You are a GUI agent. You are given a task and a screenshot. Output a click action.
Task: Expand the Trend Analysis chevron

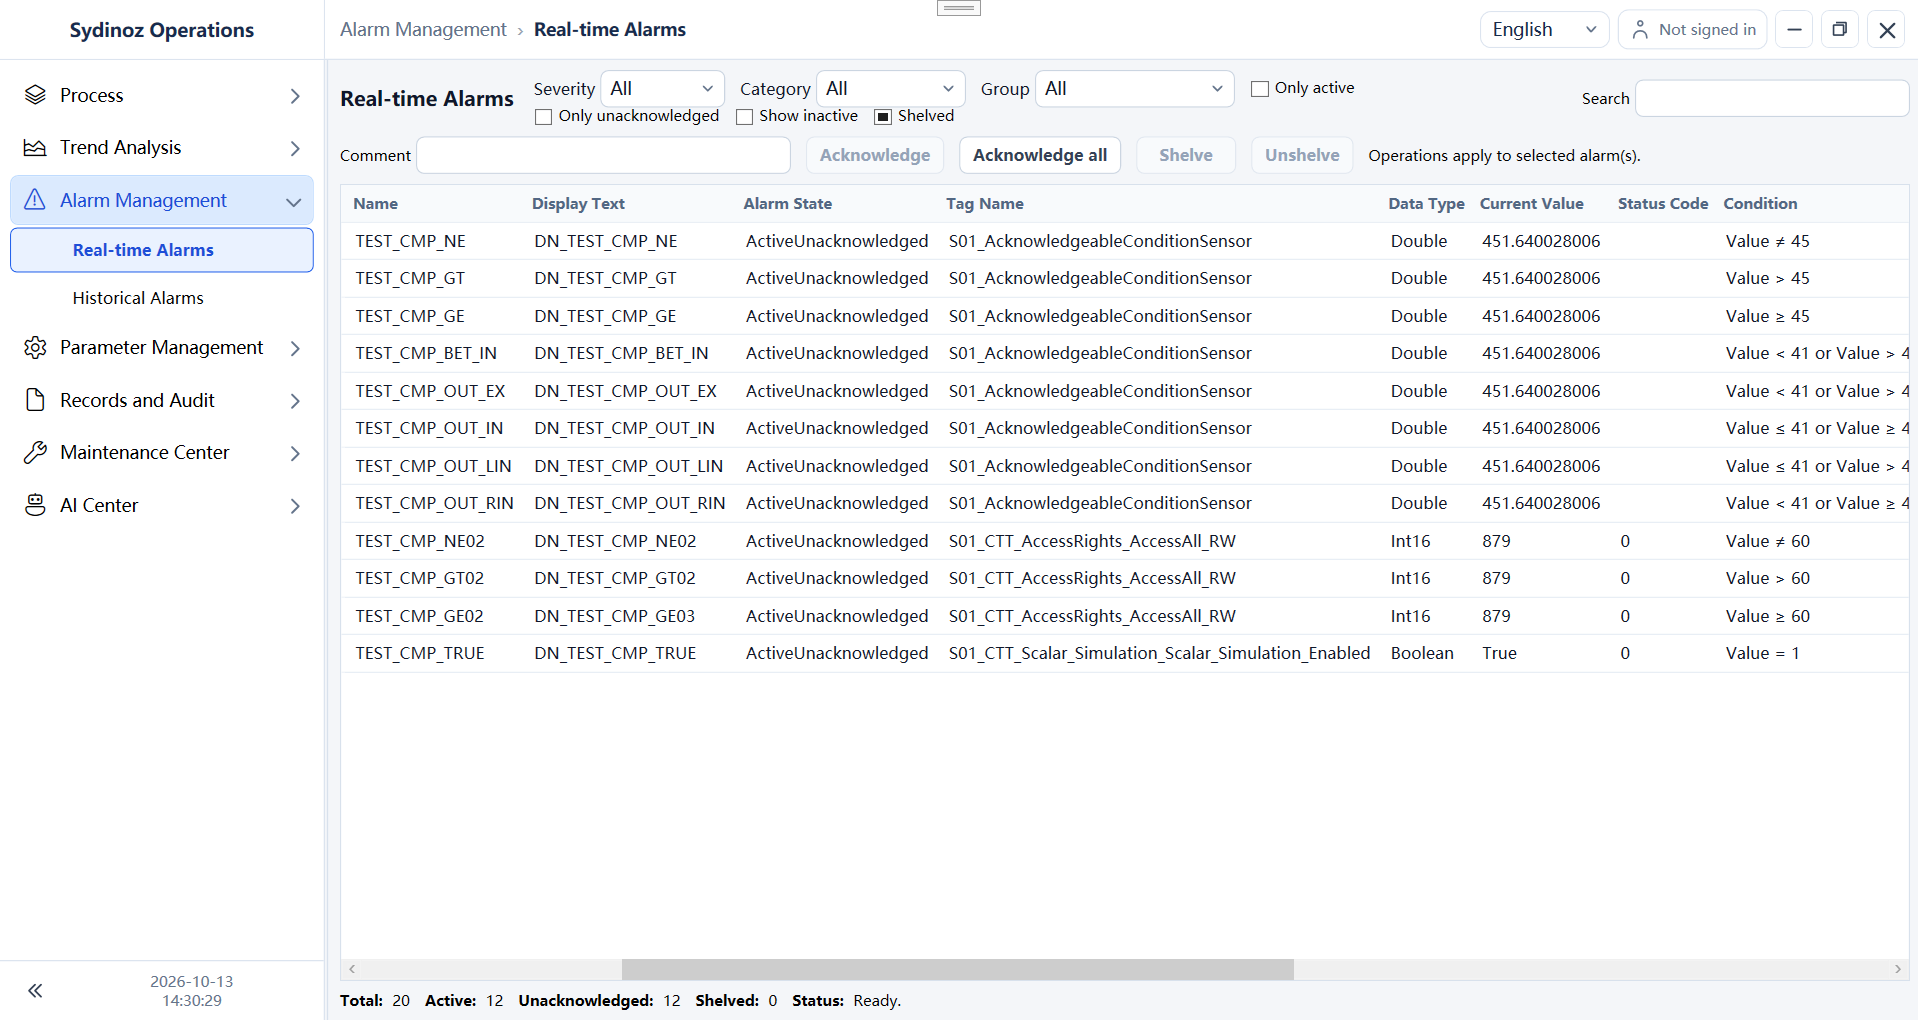coord(295,148)
